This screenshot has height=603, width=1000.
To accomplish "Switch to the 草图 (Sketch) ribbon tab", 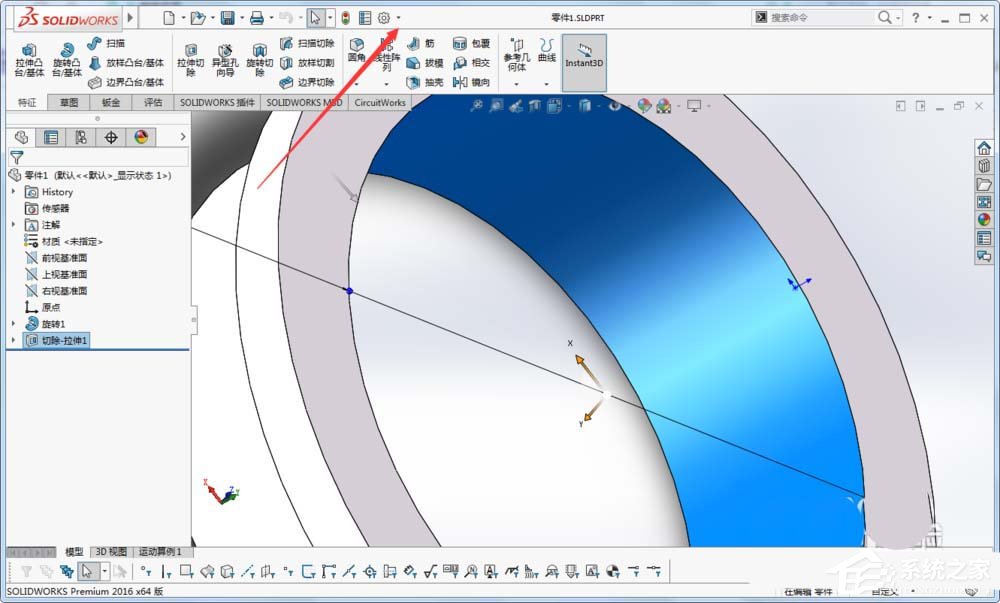I will 67,102.
